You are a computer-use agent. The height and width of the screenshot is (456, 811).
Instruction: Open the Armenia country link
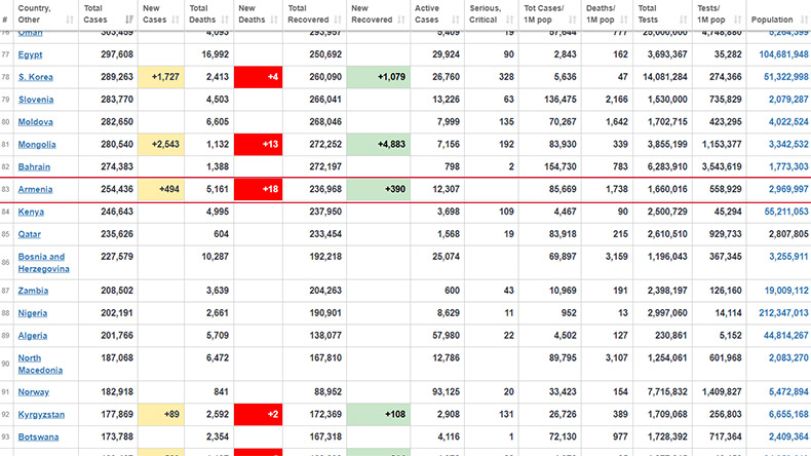coord(35,189)
